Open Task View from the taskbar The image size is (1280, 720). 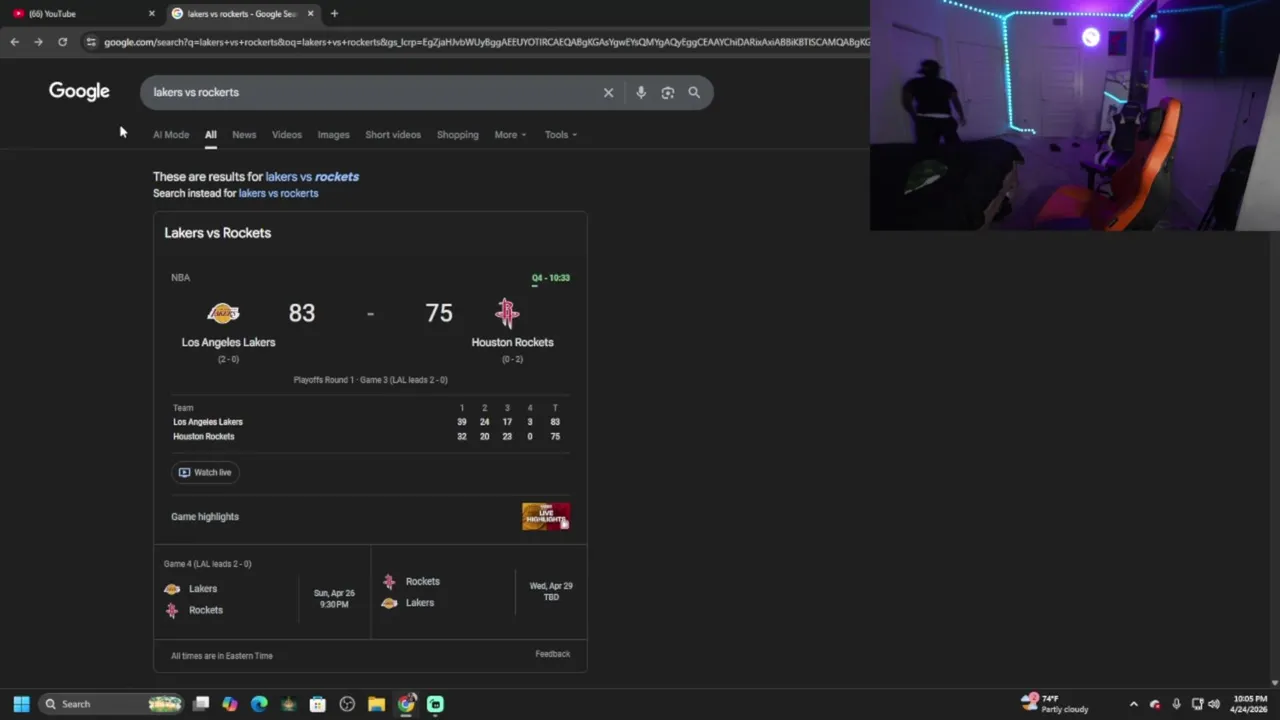point(201,704)
